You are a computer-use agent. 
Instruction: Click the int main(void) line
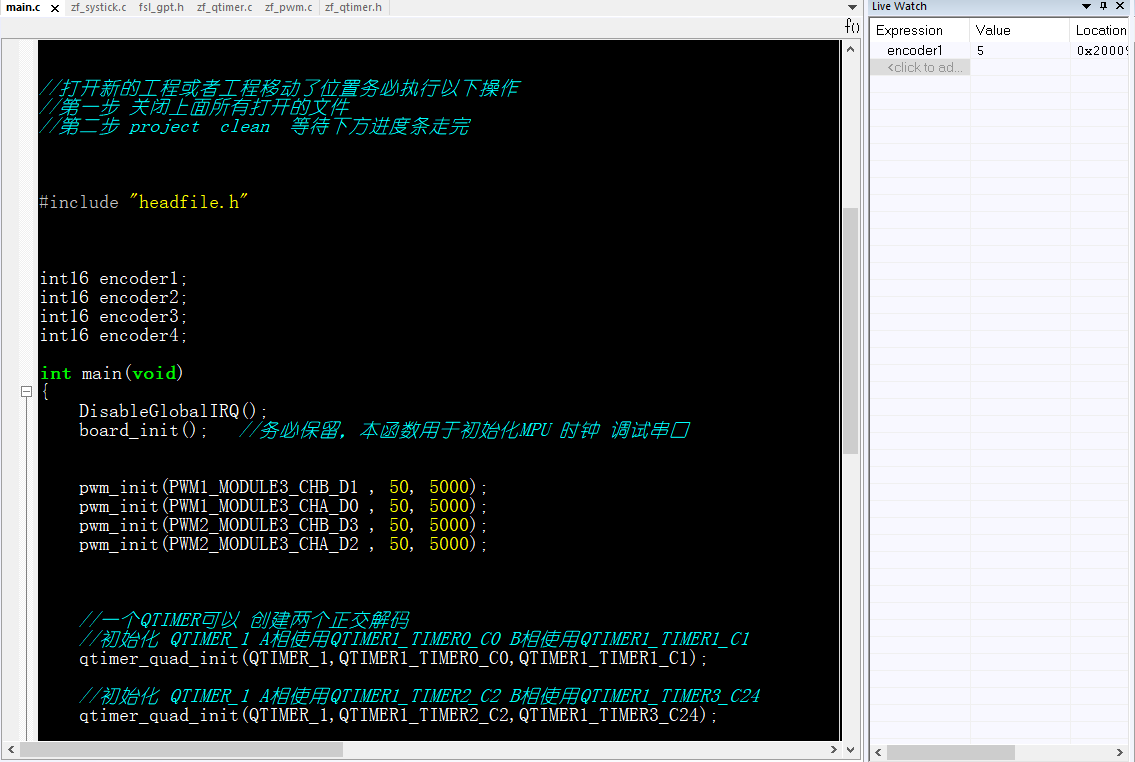(x=111, y=373)
